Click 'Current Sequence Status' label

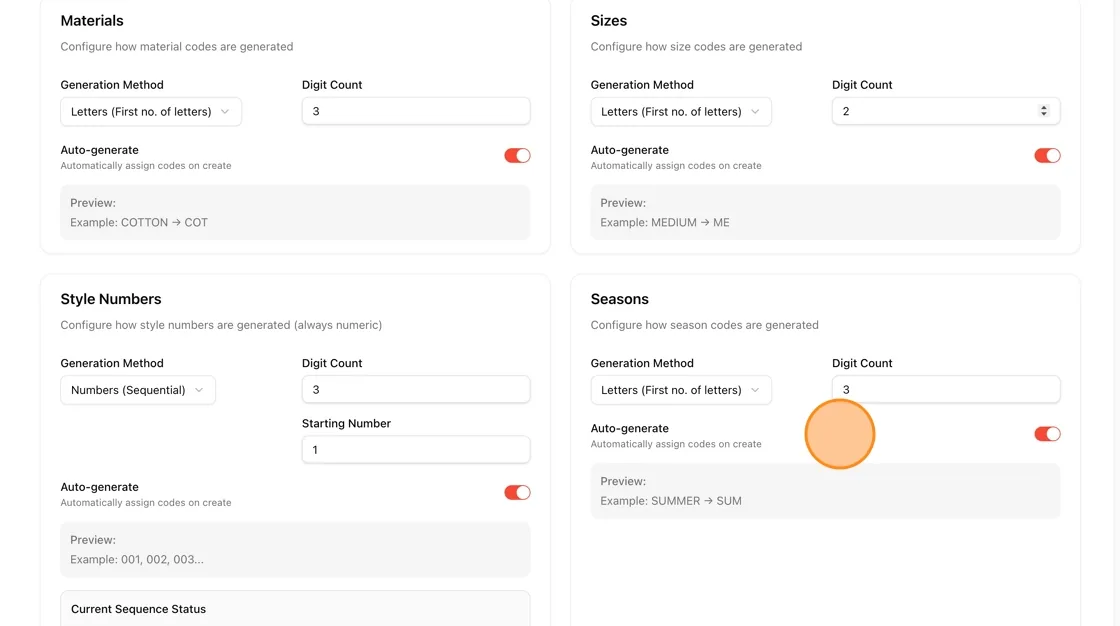pos(138,609)
